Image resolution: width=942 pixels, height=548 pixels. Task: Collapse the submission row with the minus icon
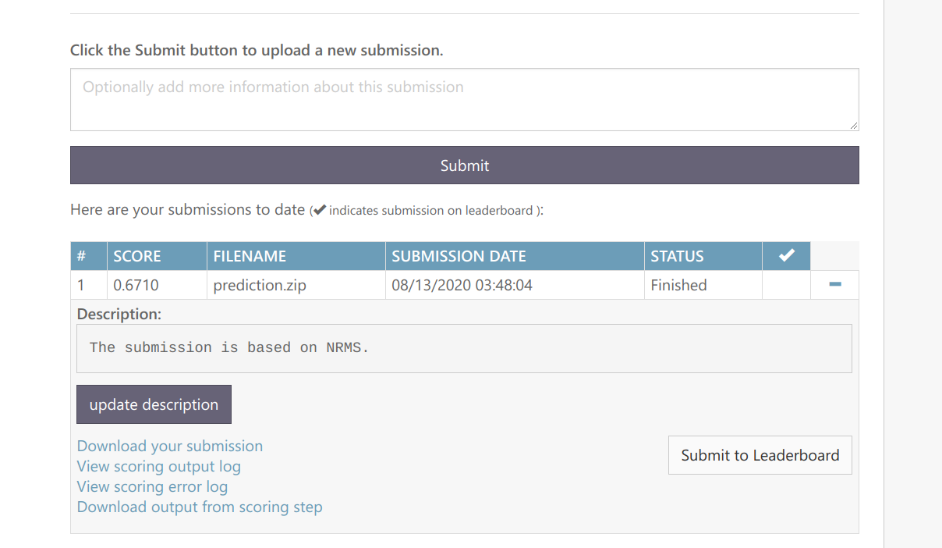(x=835, y=285)
